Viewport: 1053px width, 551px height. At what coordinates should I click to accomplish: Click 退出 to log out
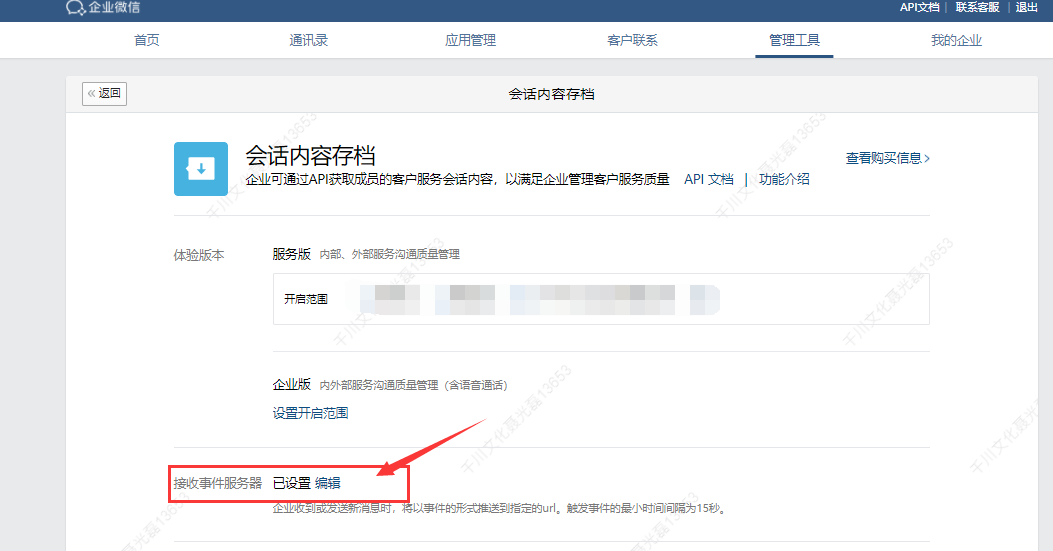(1026, 7)
